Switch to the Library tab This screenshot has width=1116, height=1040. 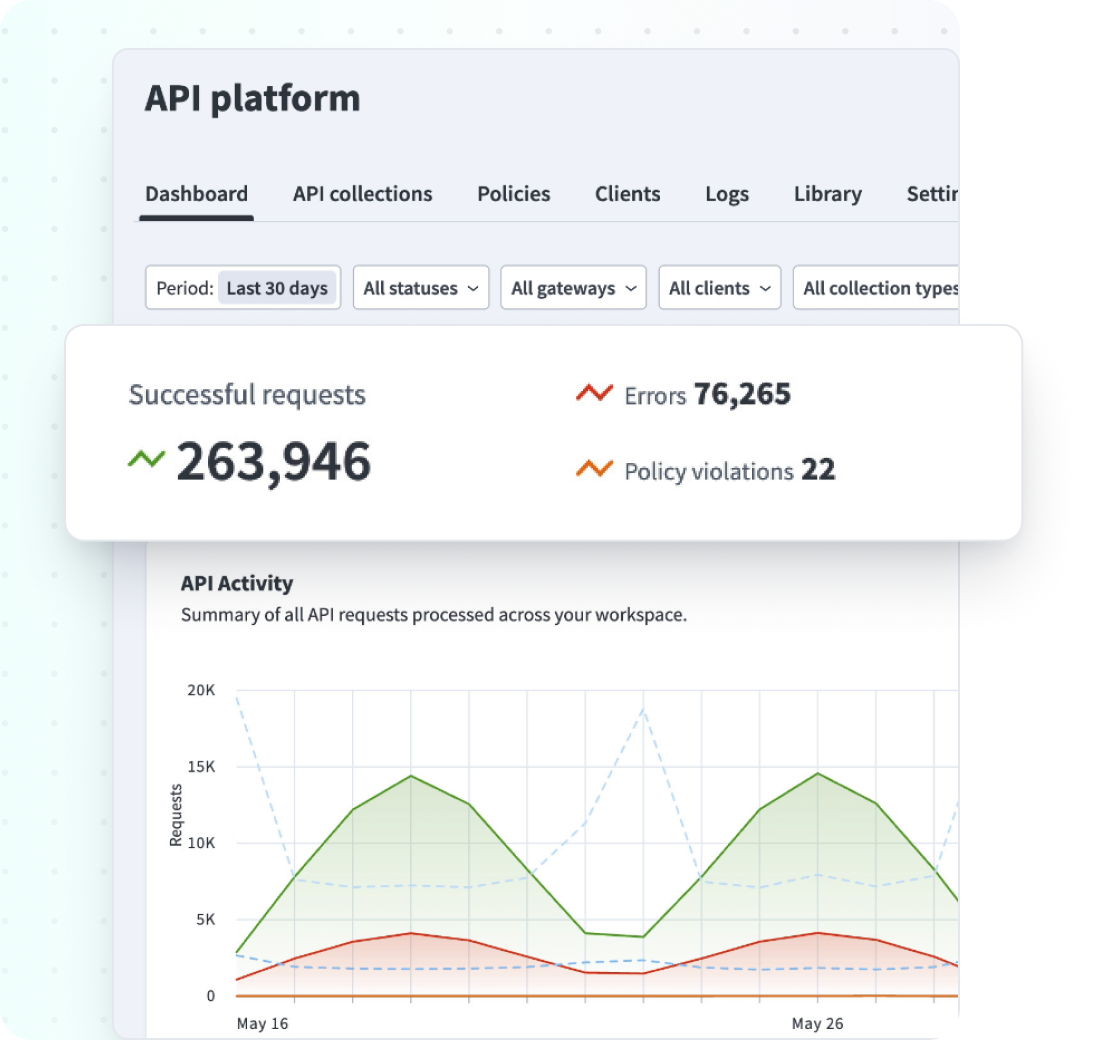(828, 194)
